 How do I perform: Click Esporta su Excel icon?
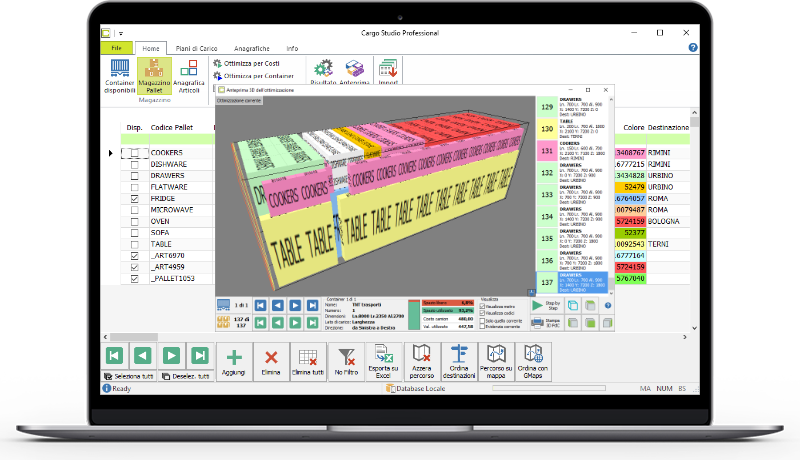point(383,357)
